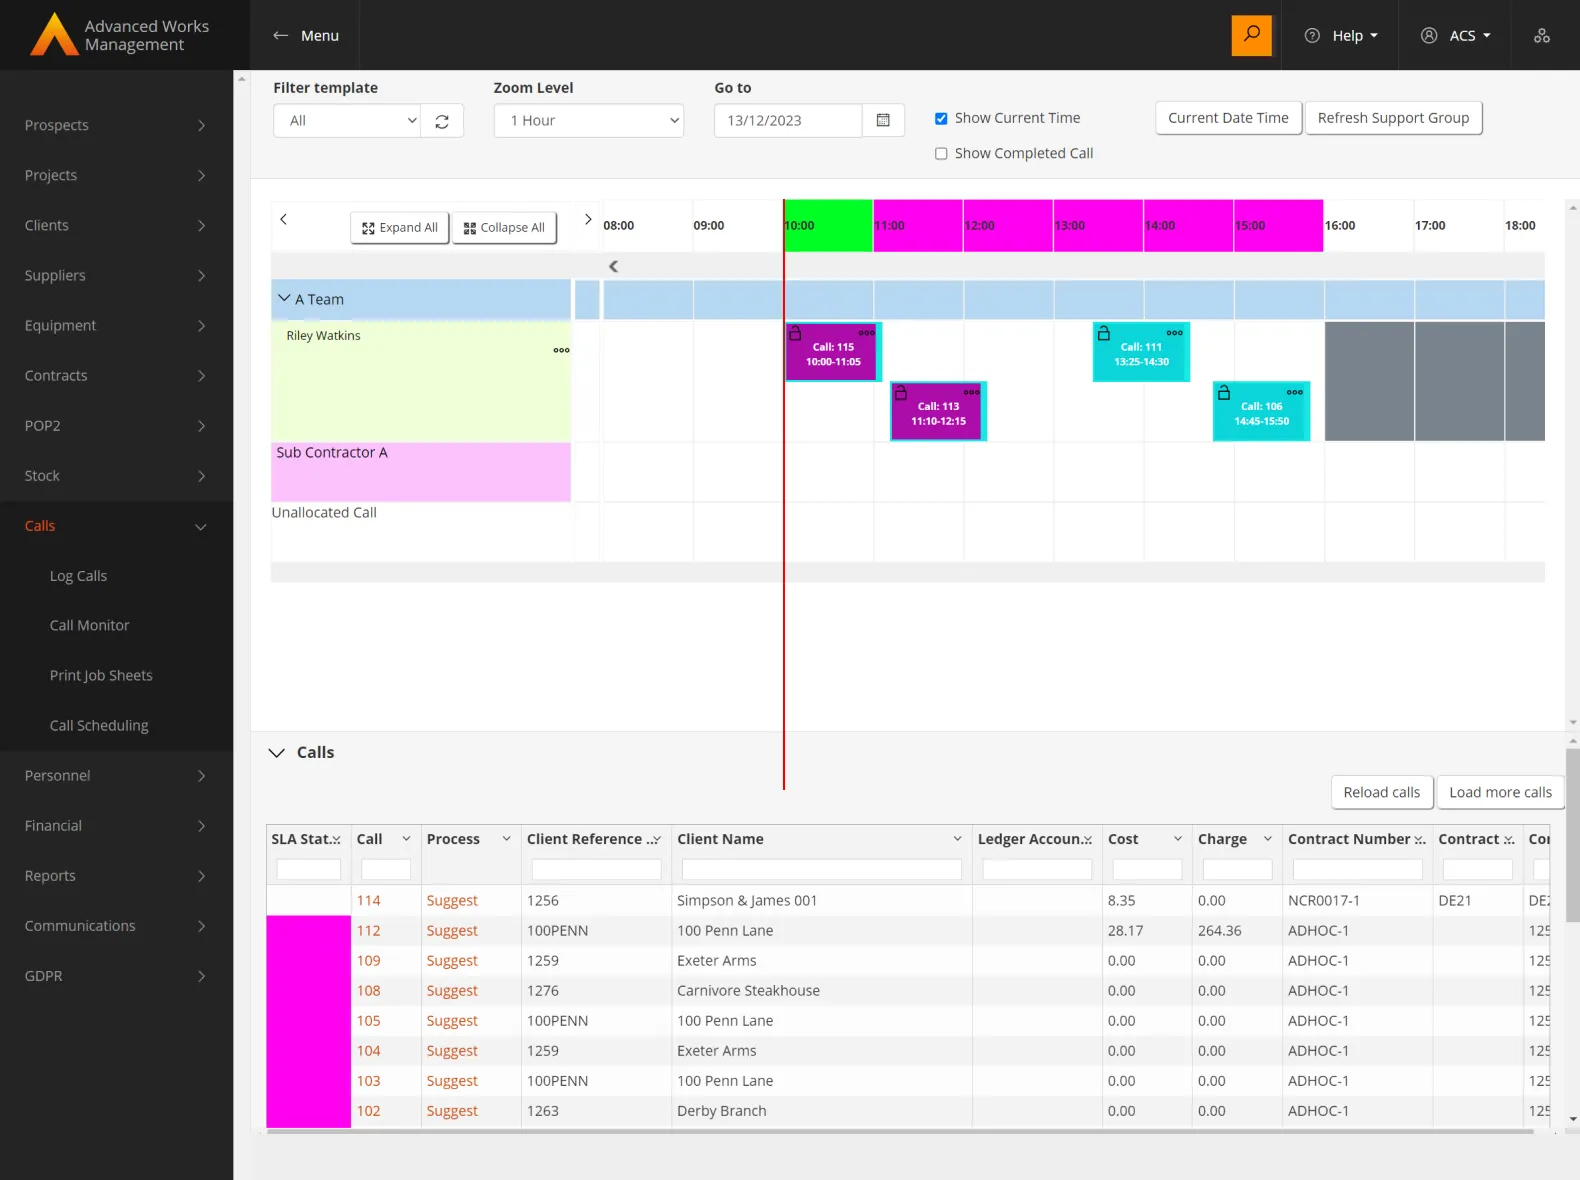Open the Filter template dropdown
1580x1180 pixels.
[347, 121]
